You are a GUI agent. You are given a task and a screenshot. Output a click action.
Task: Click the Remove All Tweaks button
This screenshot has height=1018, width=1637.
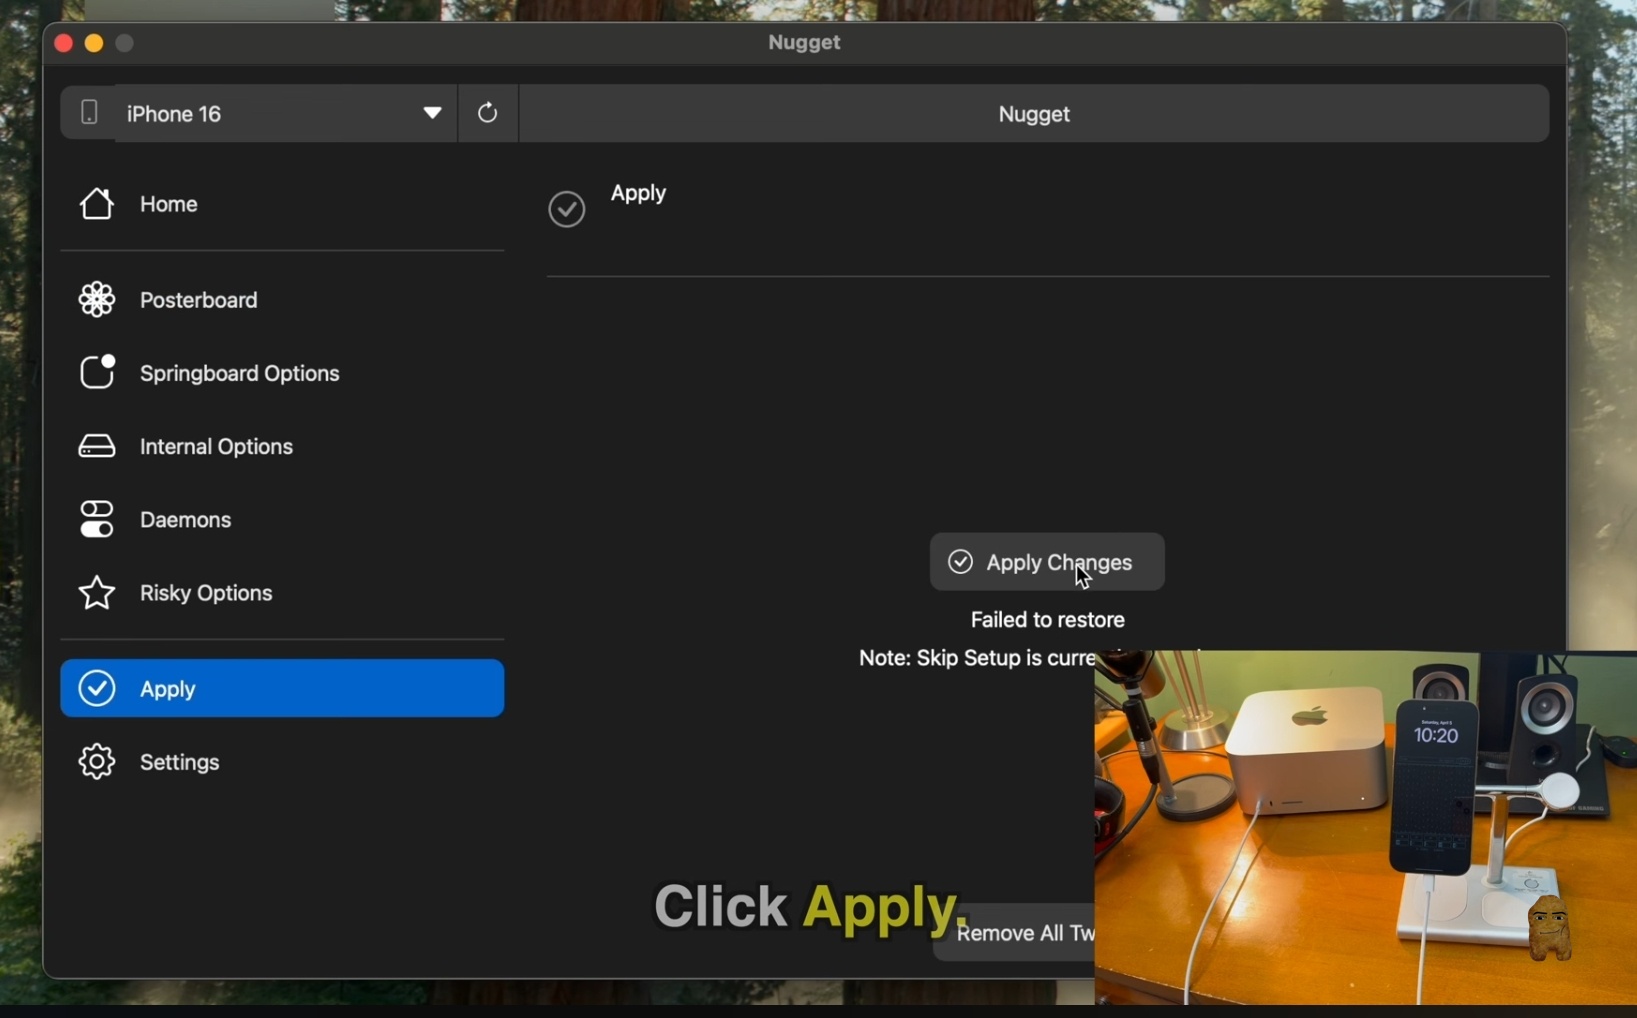pos(1014,933)
